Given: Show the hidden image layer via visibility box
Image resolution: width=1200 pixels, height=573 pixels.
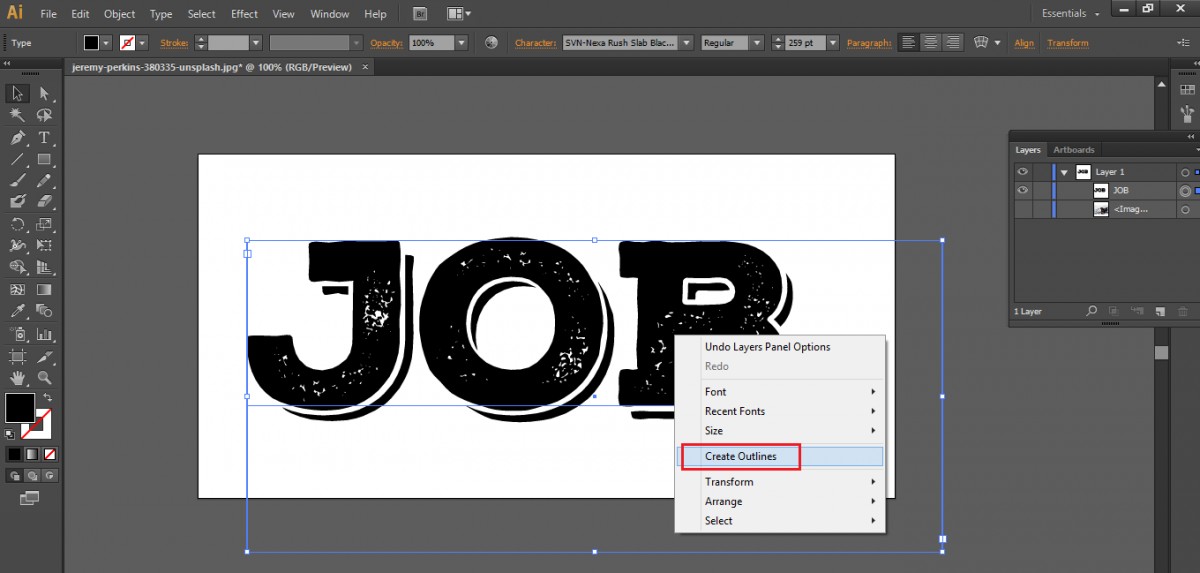Looking at the screenshot, I should coord(1022,209).
